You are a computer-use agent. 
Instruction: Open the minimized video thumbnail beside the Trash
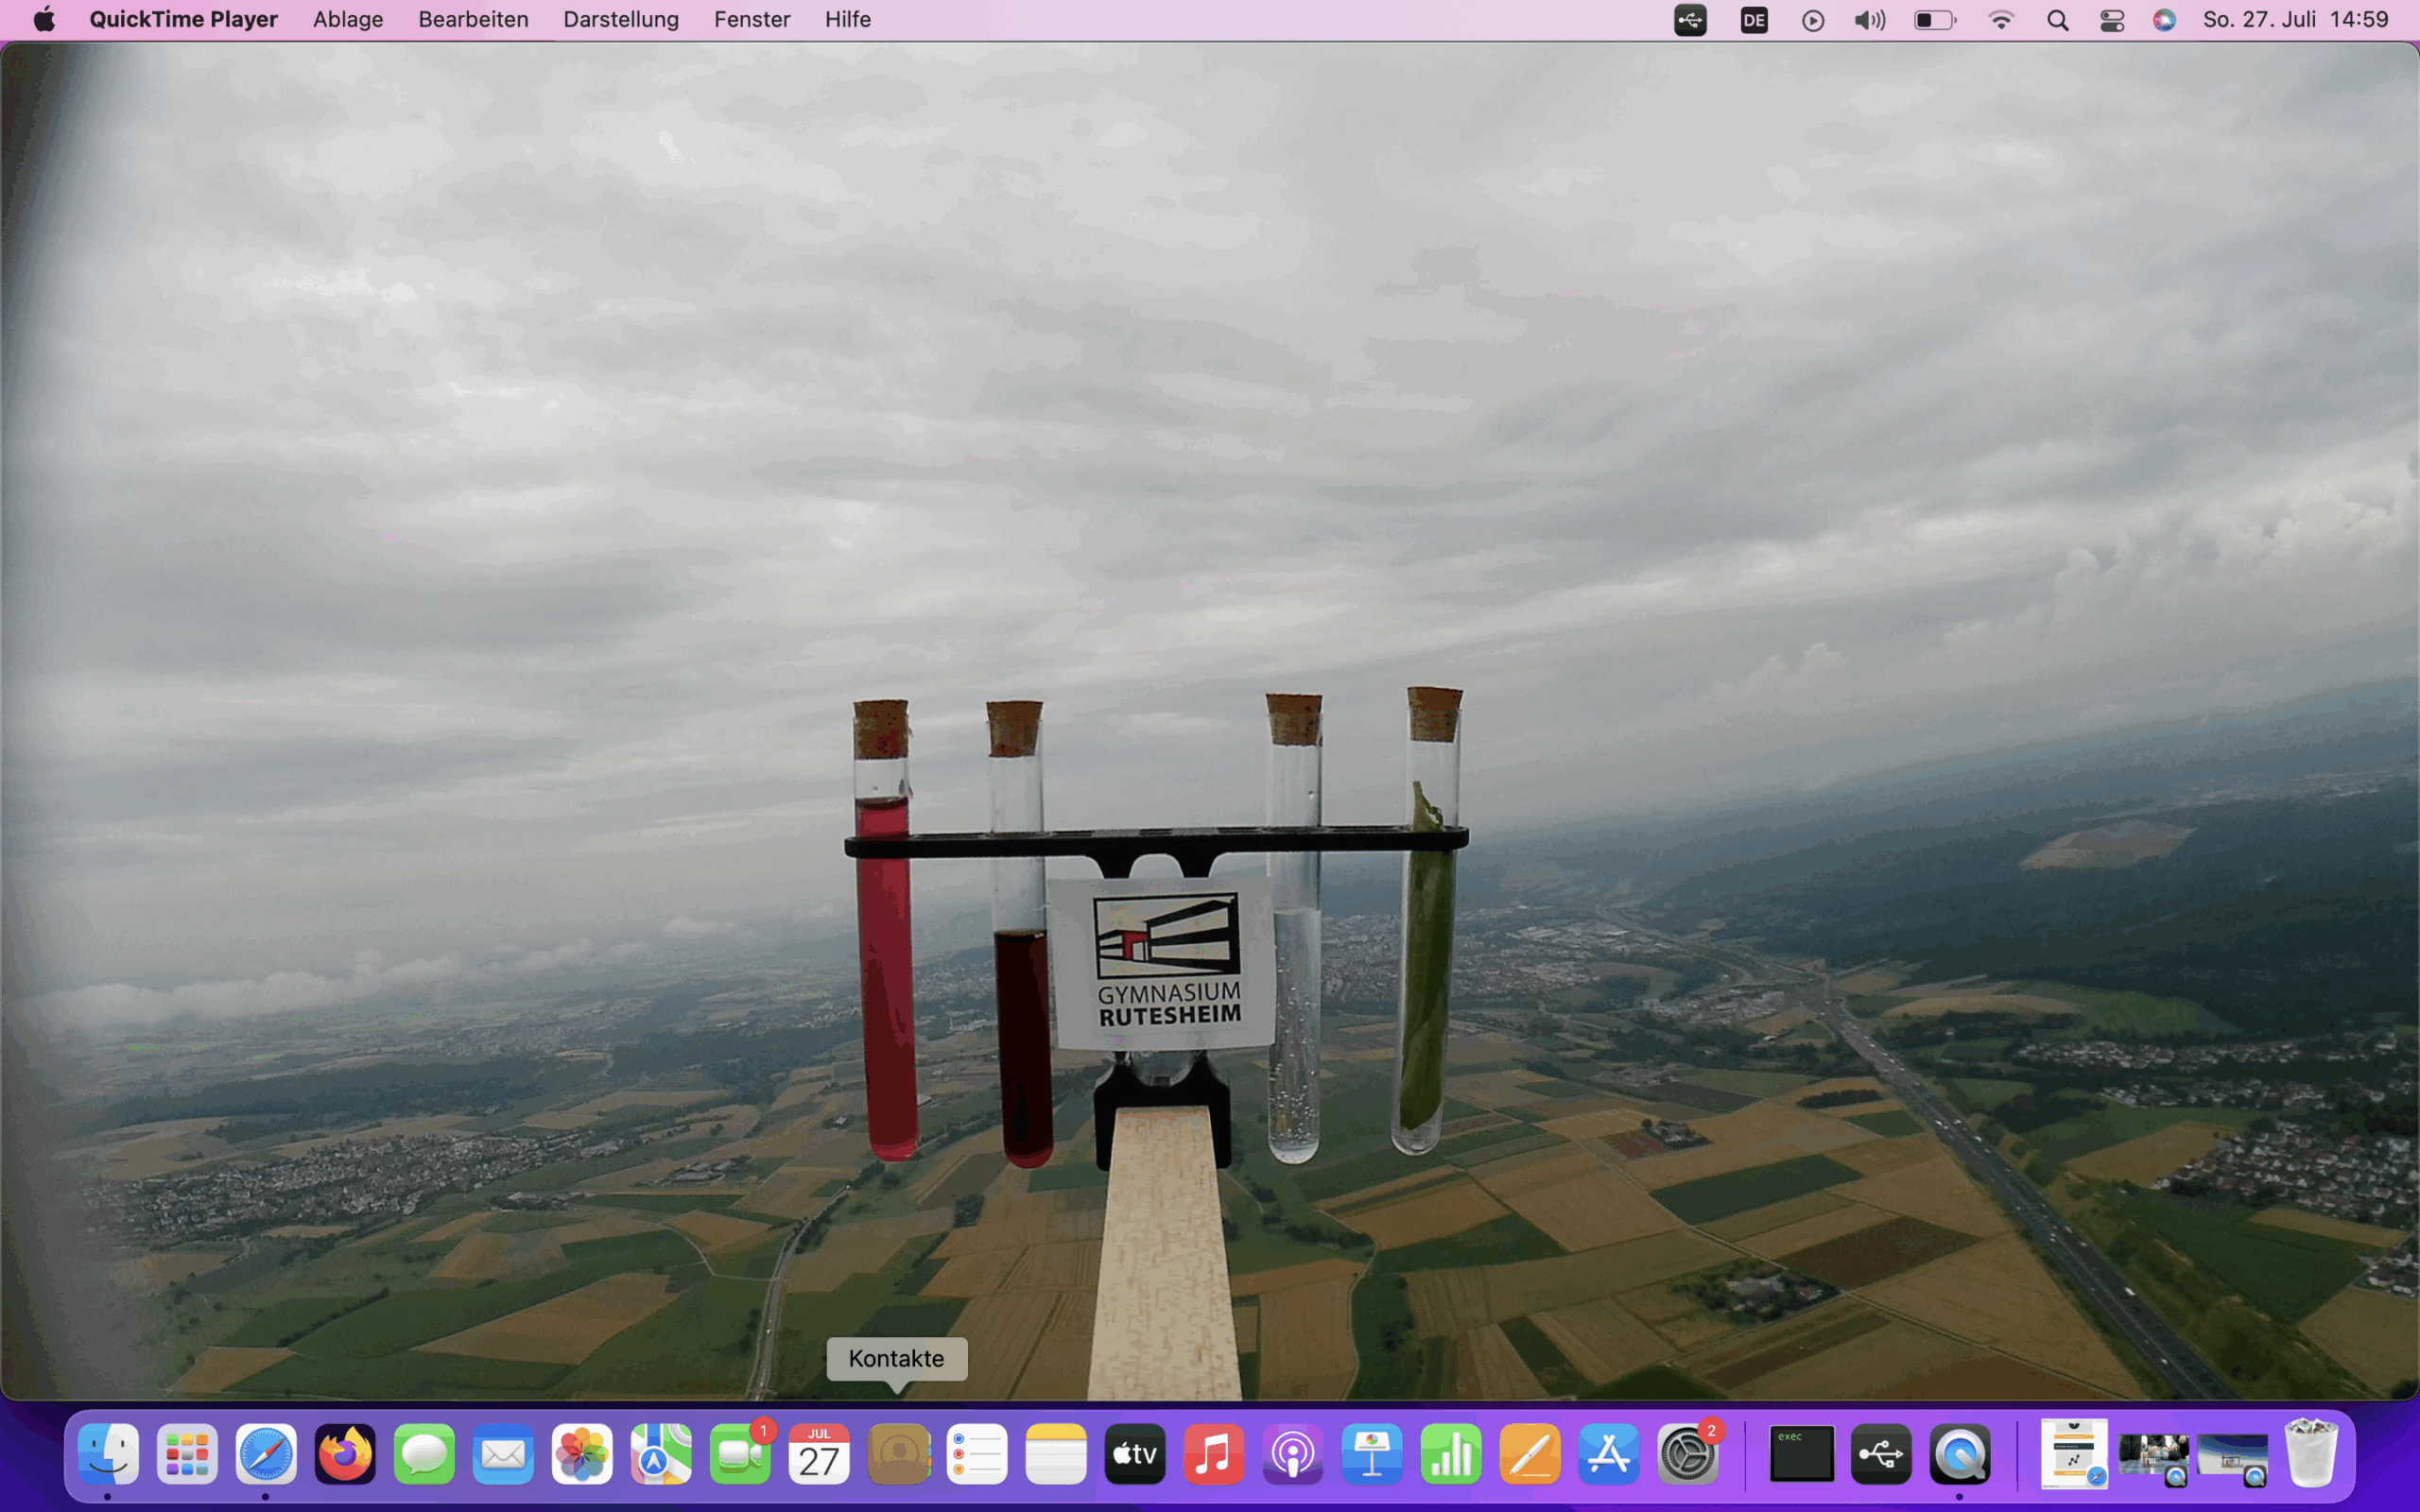pos(2232,1457)
